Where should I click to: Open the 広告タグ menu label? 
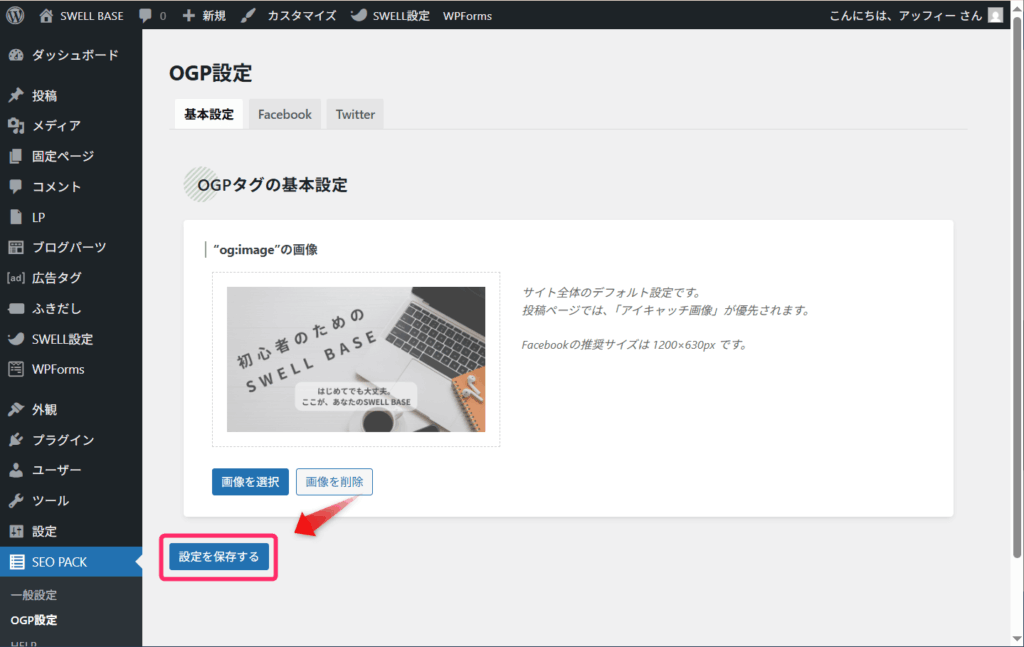(57, 278)
